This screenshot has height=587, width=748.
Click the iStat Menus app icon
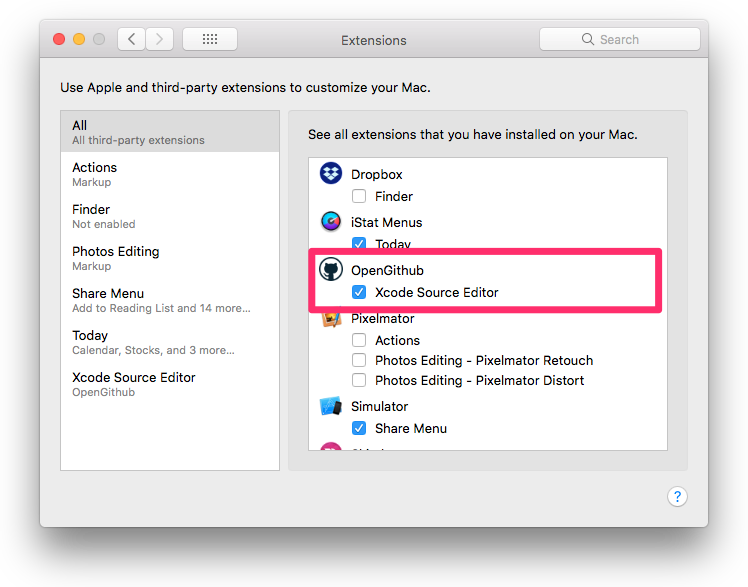331,221
